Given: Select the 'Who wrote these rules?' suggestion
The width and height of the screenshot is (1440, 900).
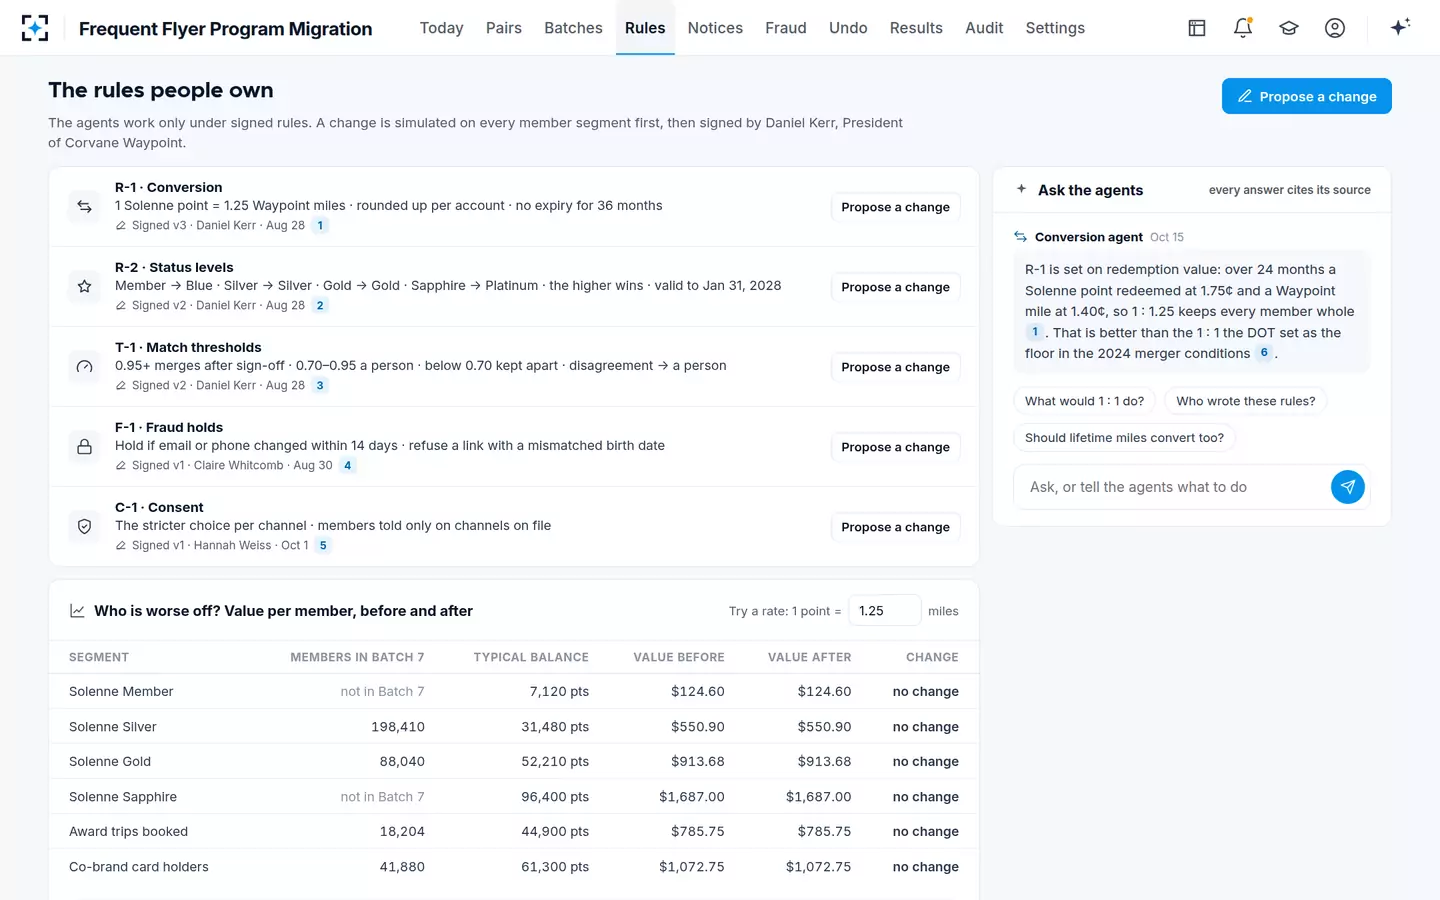Looking at the screenshot, I should (1246, 401).
